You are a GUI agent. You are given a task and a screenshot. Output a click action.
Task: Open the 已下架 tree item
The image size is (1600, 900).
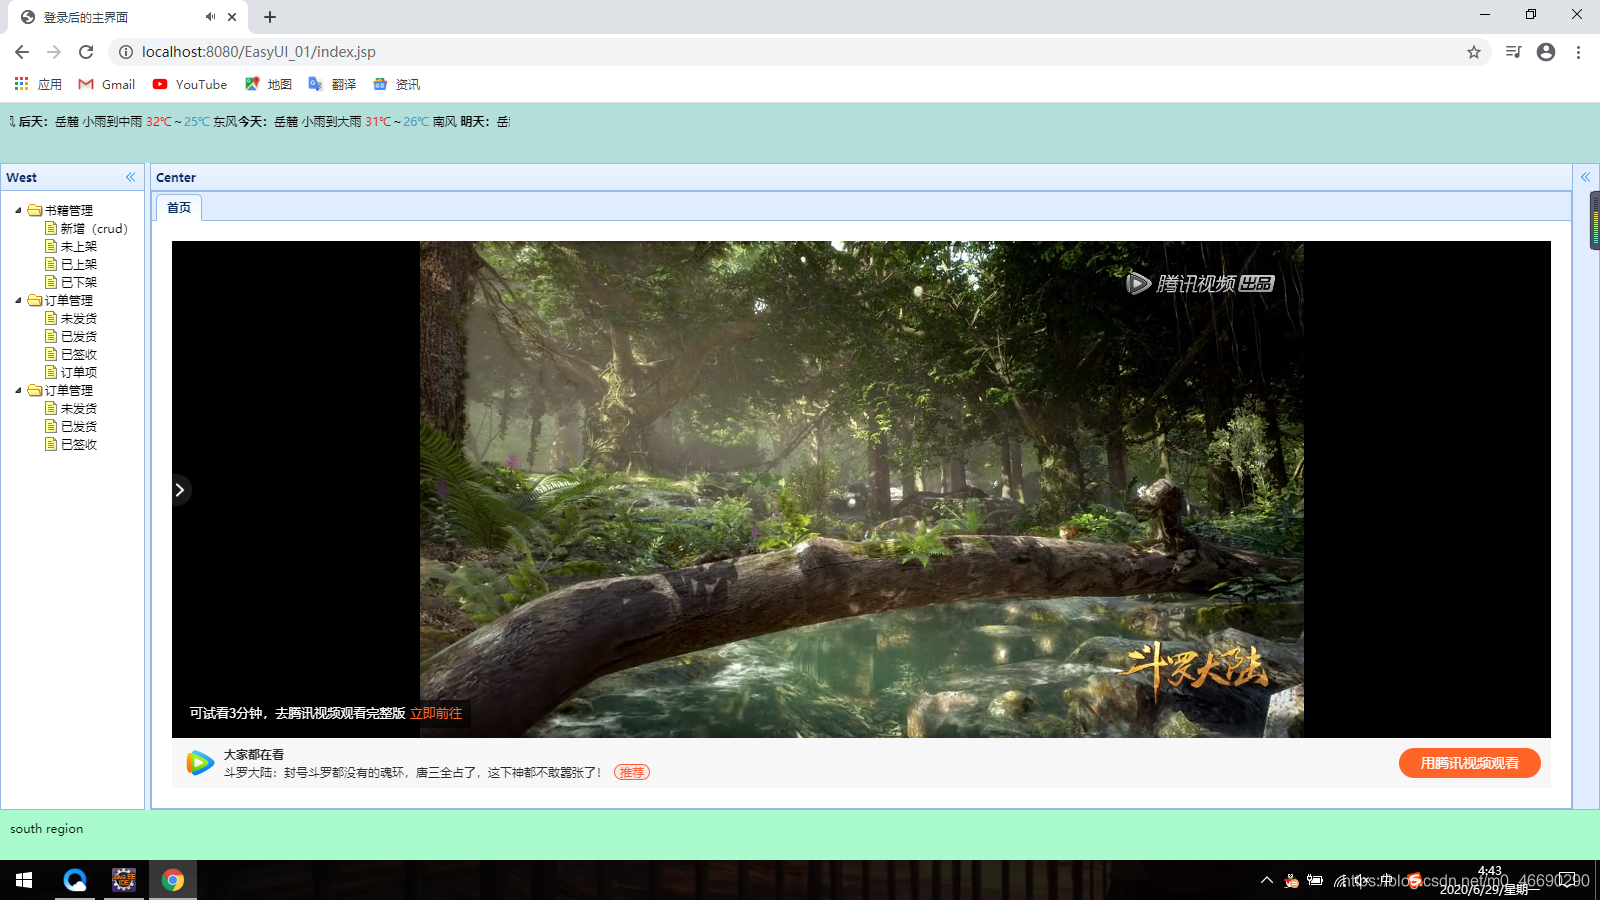point(79,282)
